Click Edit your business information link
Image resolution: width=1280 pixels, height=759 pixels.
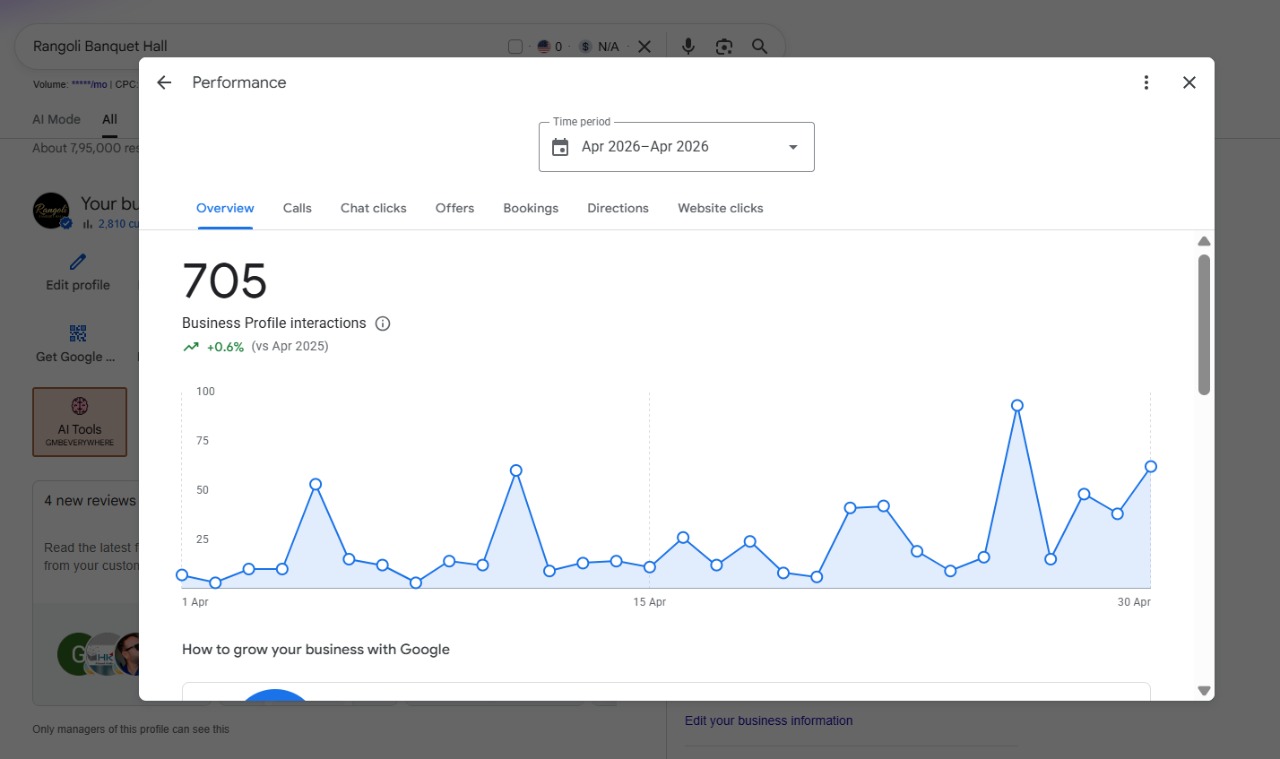[x=769, y=721]
